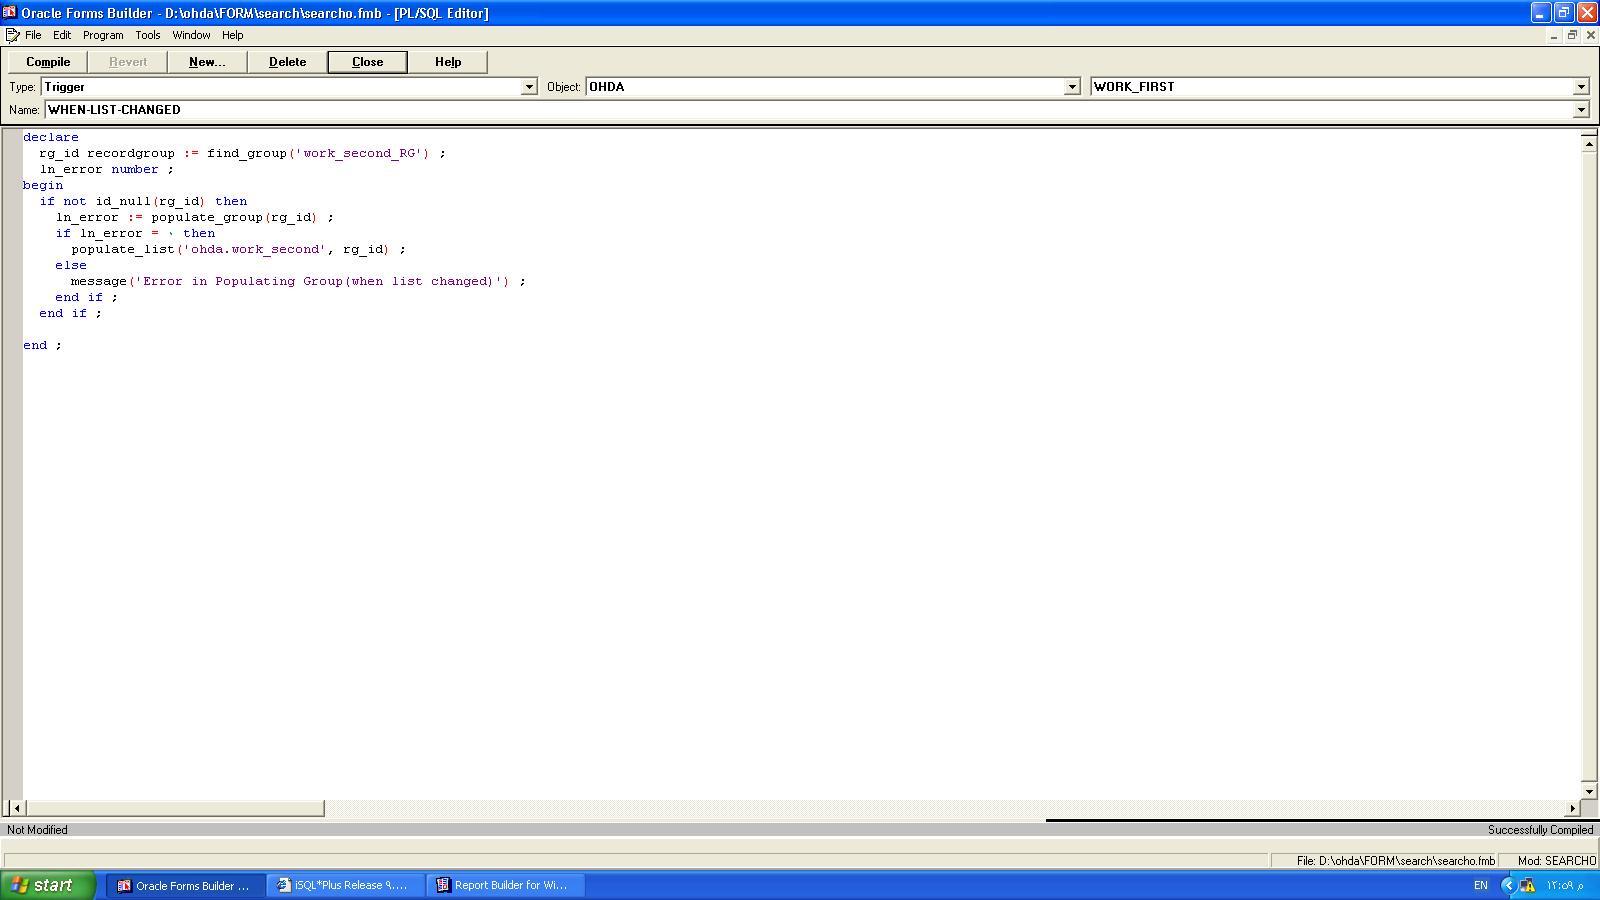Click the document icon left of File menu
This screenshot has height=900, width=1600.
[12, 35]
